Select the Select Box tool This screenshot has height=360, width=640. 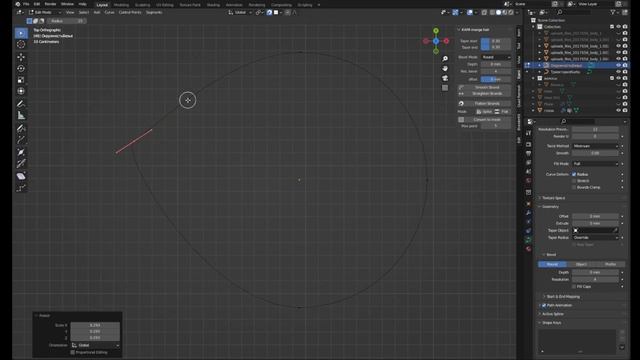(21, 33)
